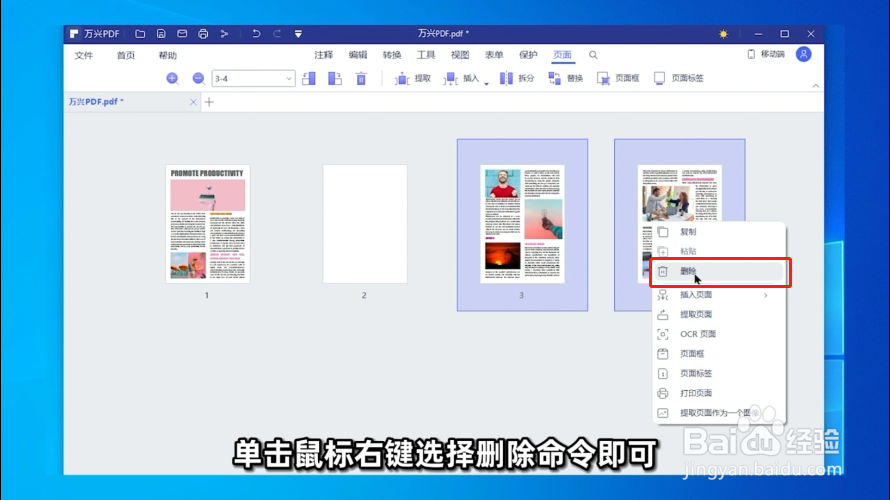Add a new tab with plus

point(209,102)
